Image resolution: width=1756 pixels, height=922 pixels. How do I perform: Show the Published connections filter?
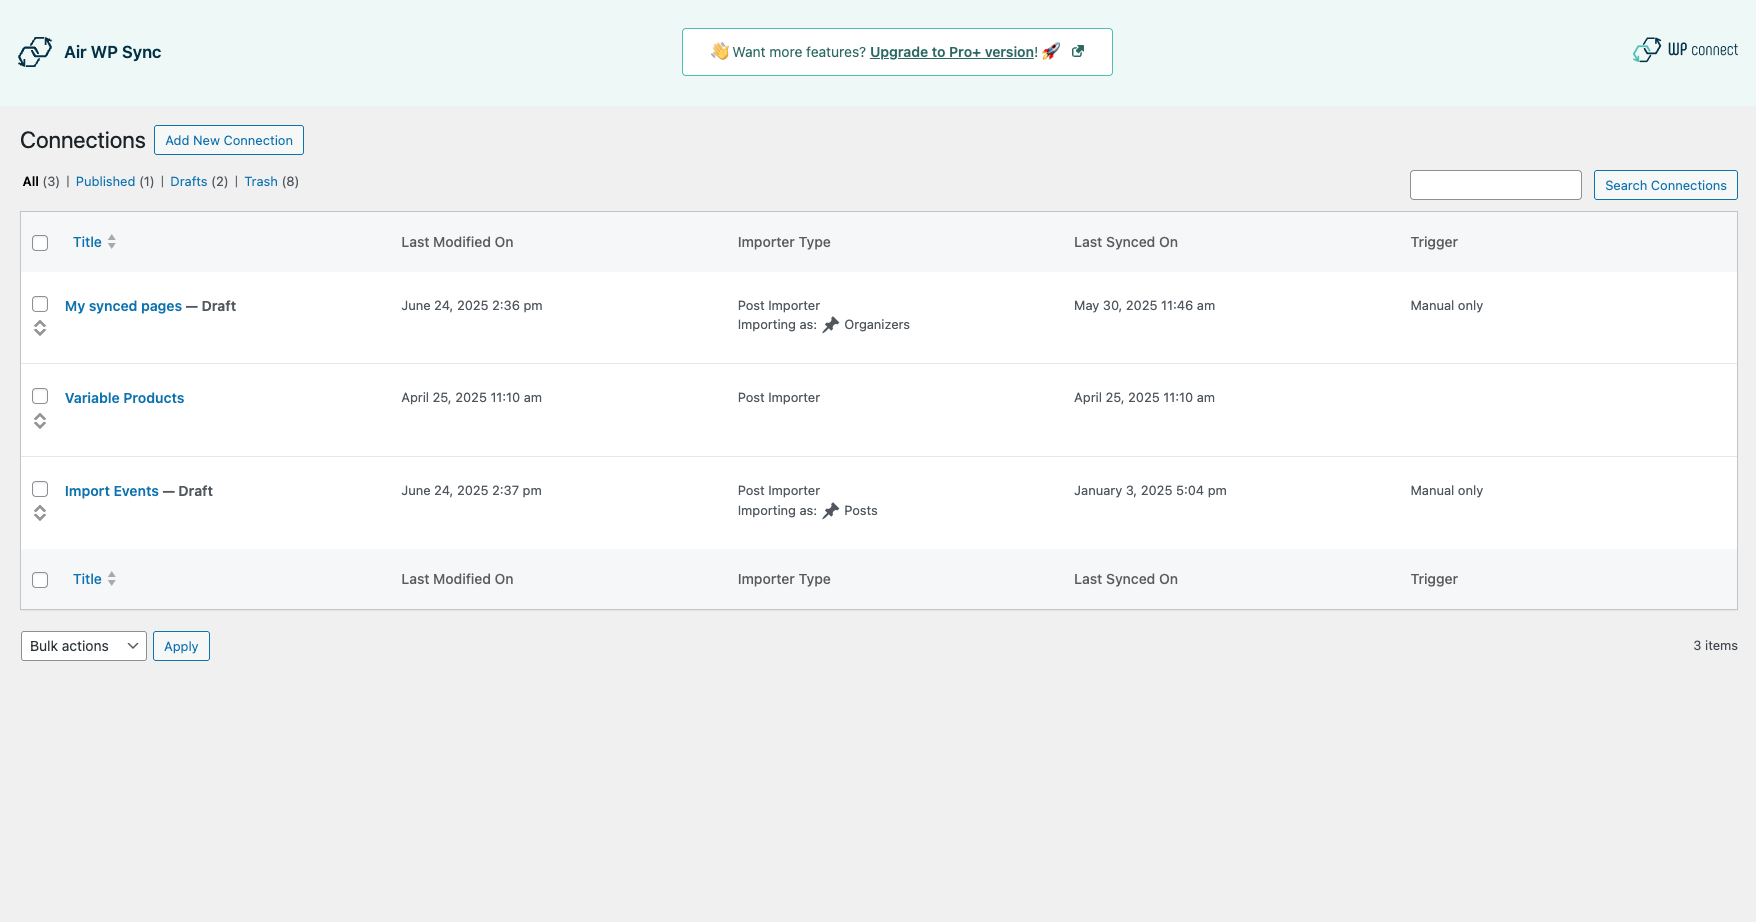[105, 182]
